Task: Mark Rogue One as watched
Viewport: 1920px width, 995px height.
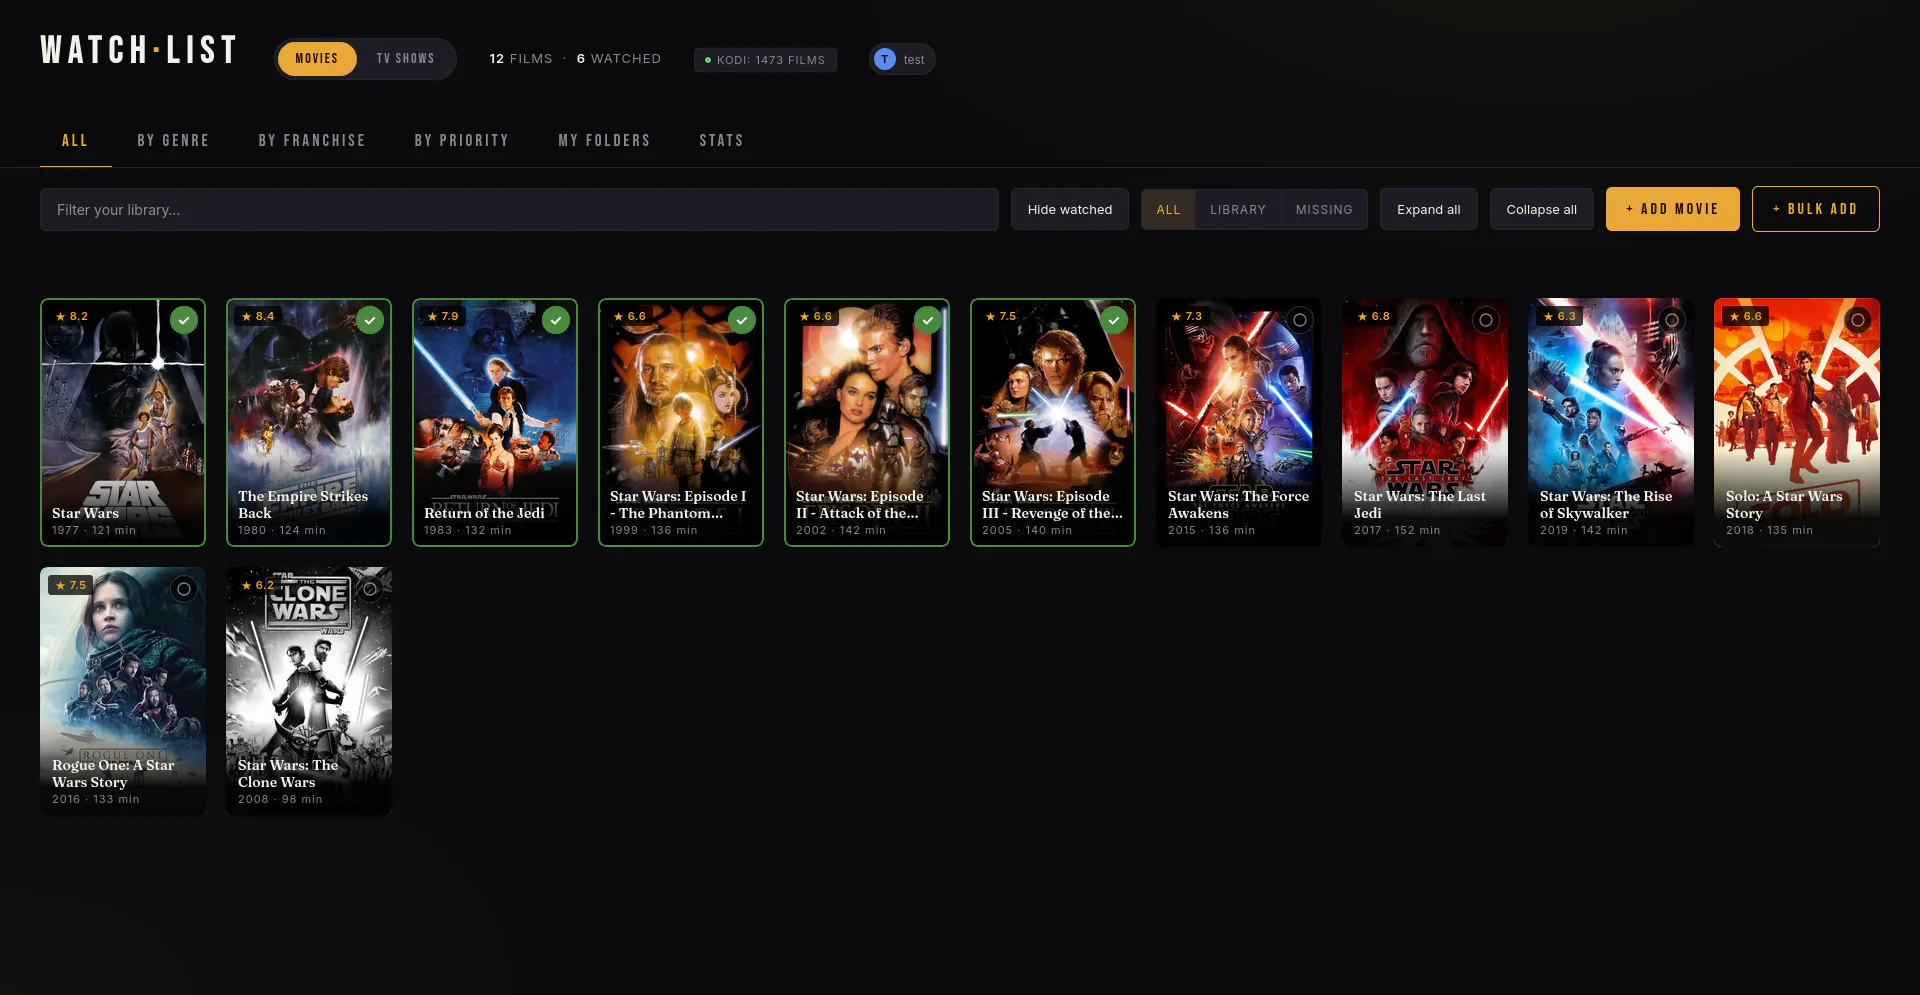Action: [184, 589]
